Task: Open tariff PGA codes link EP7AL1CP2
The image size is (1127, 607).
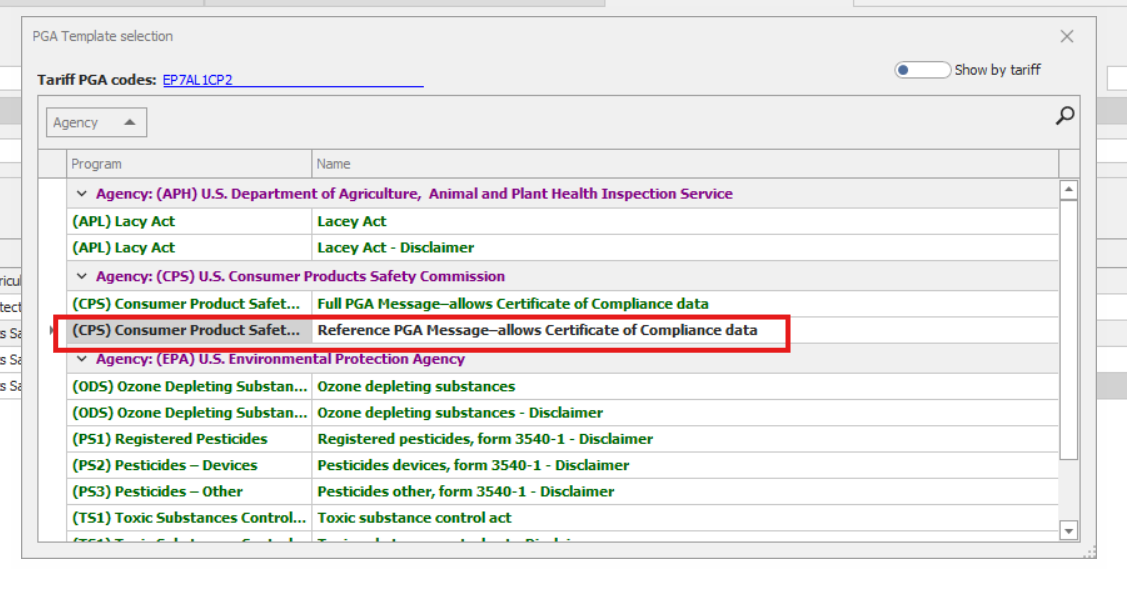Action: (198, 80)
